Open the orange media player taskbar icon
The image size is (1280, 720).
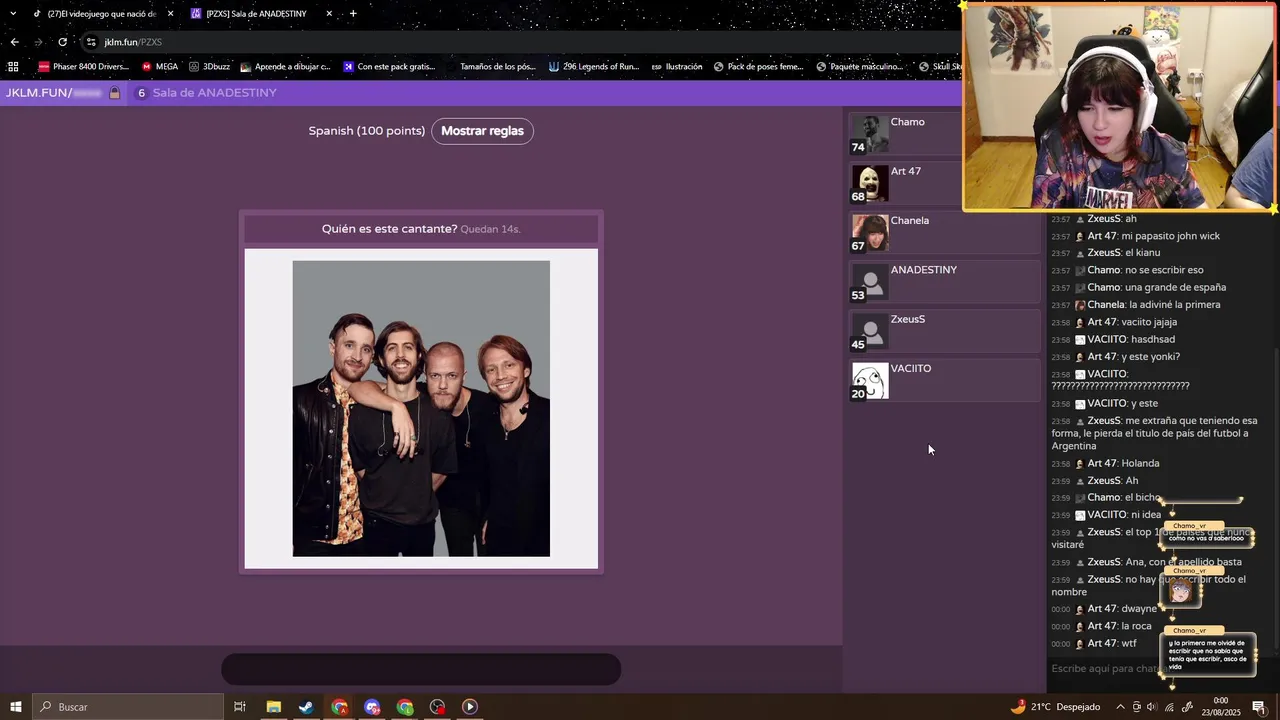470,707
